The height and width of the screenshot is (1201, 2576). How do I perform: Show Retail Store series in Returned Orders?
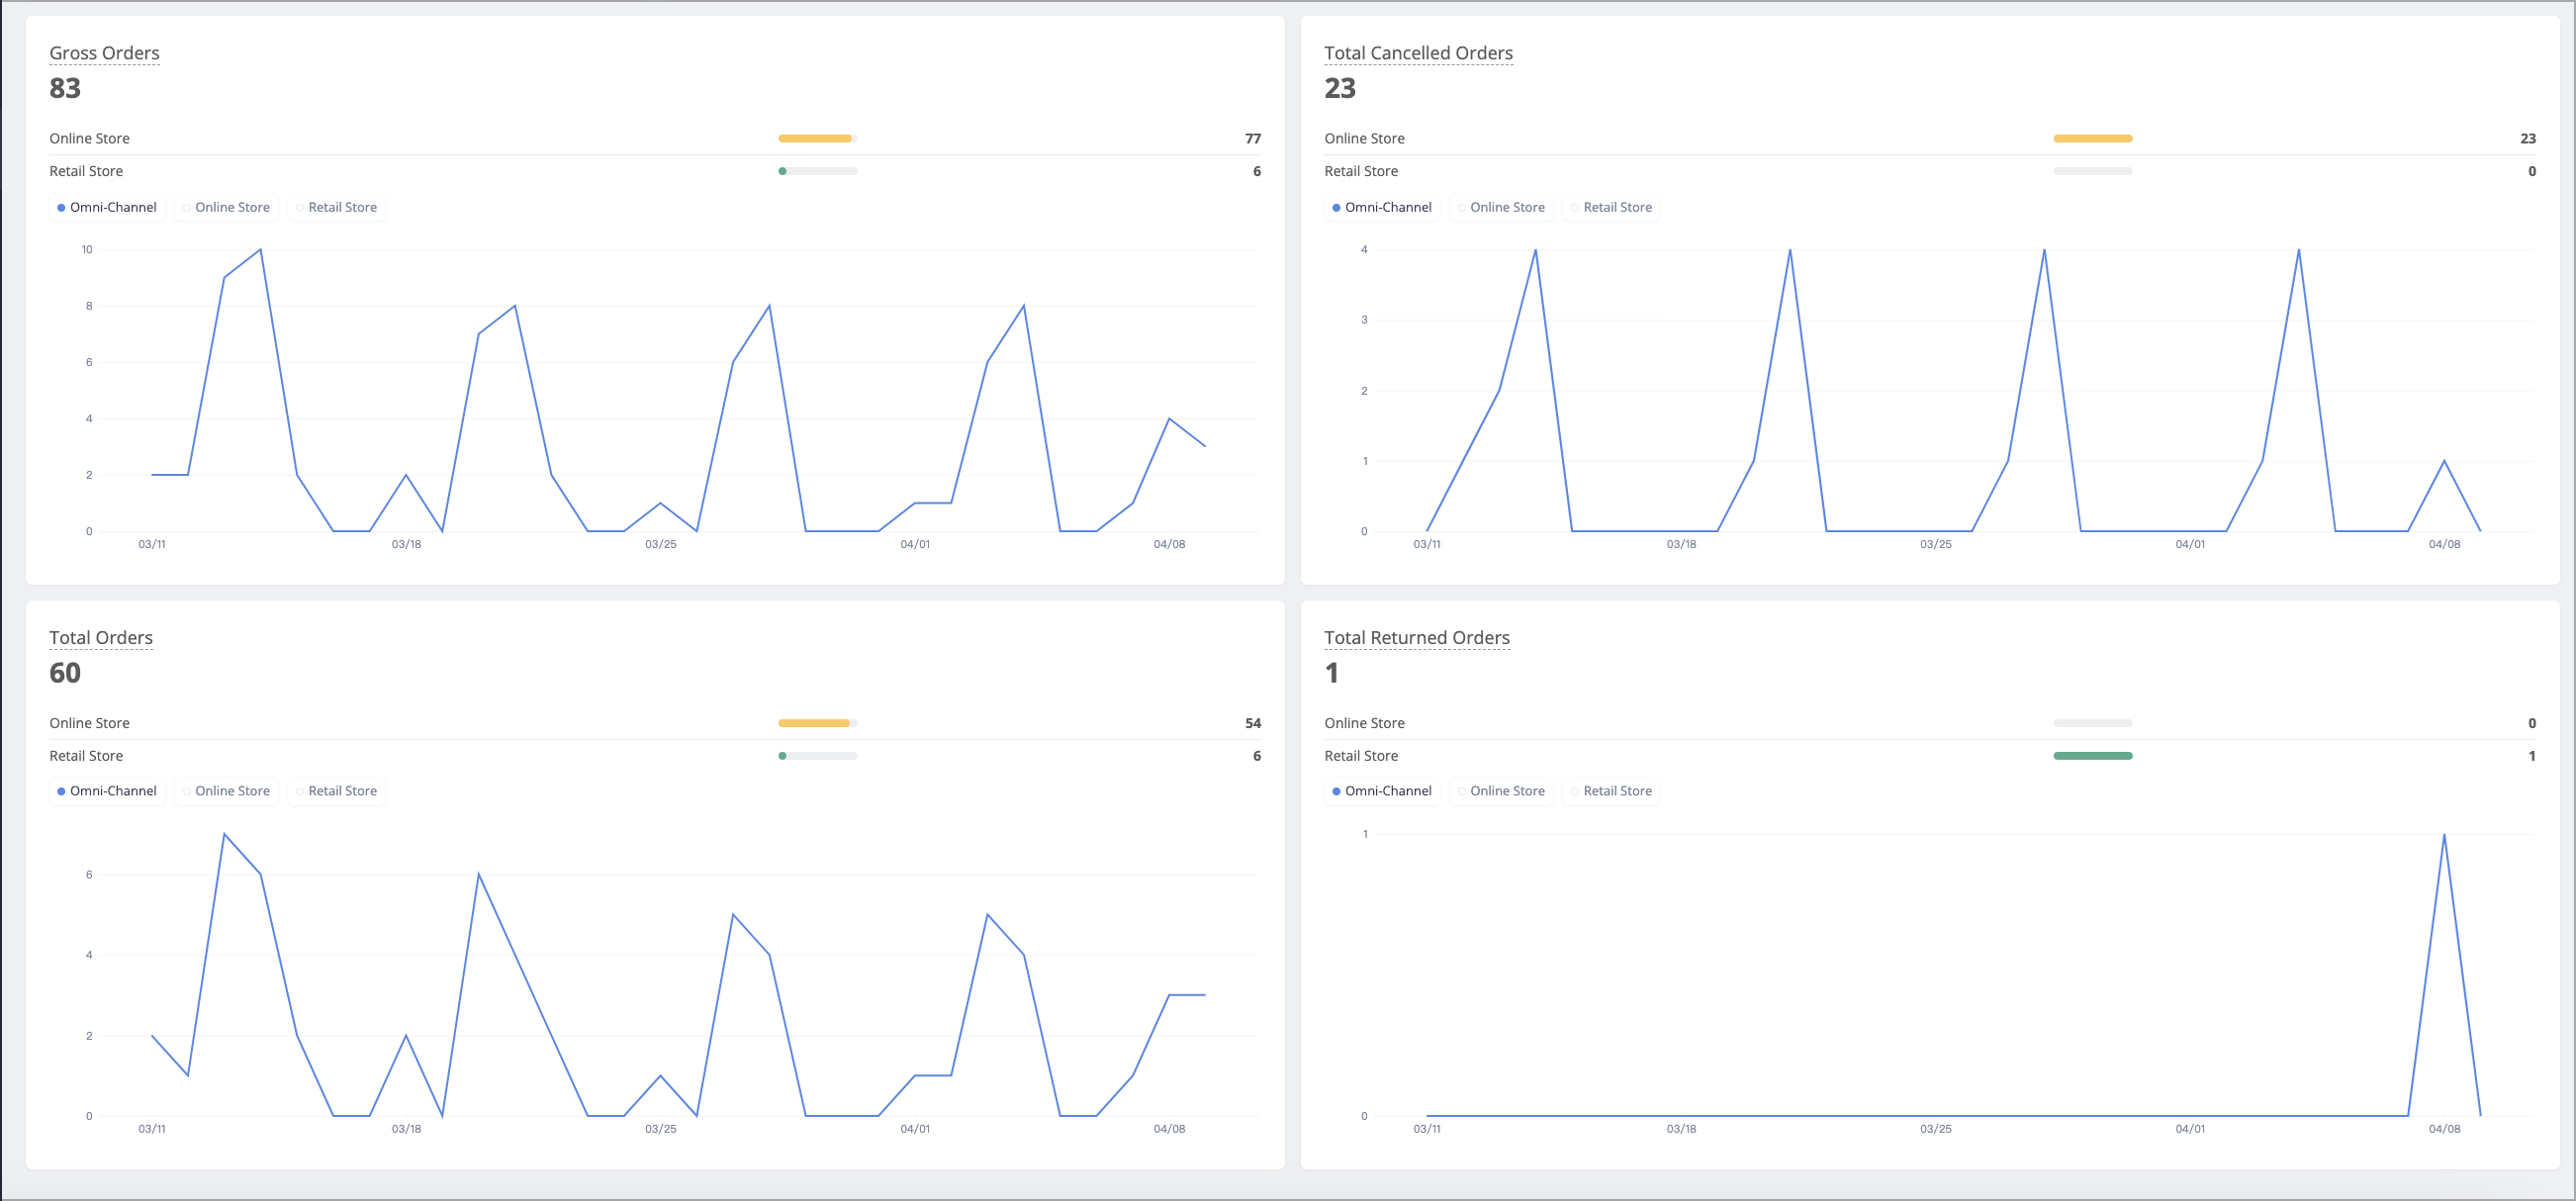(1612, 791)
